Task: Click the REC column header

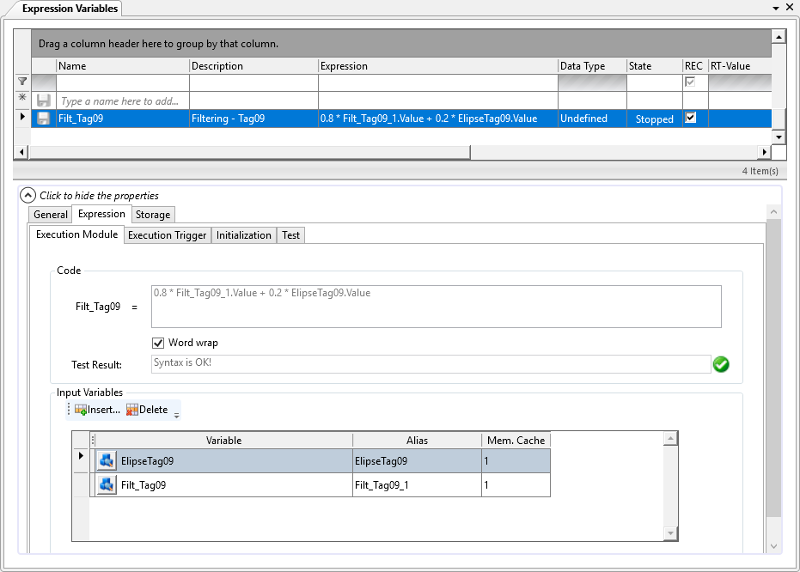Action: tap(695, 66)
